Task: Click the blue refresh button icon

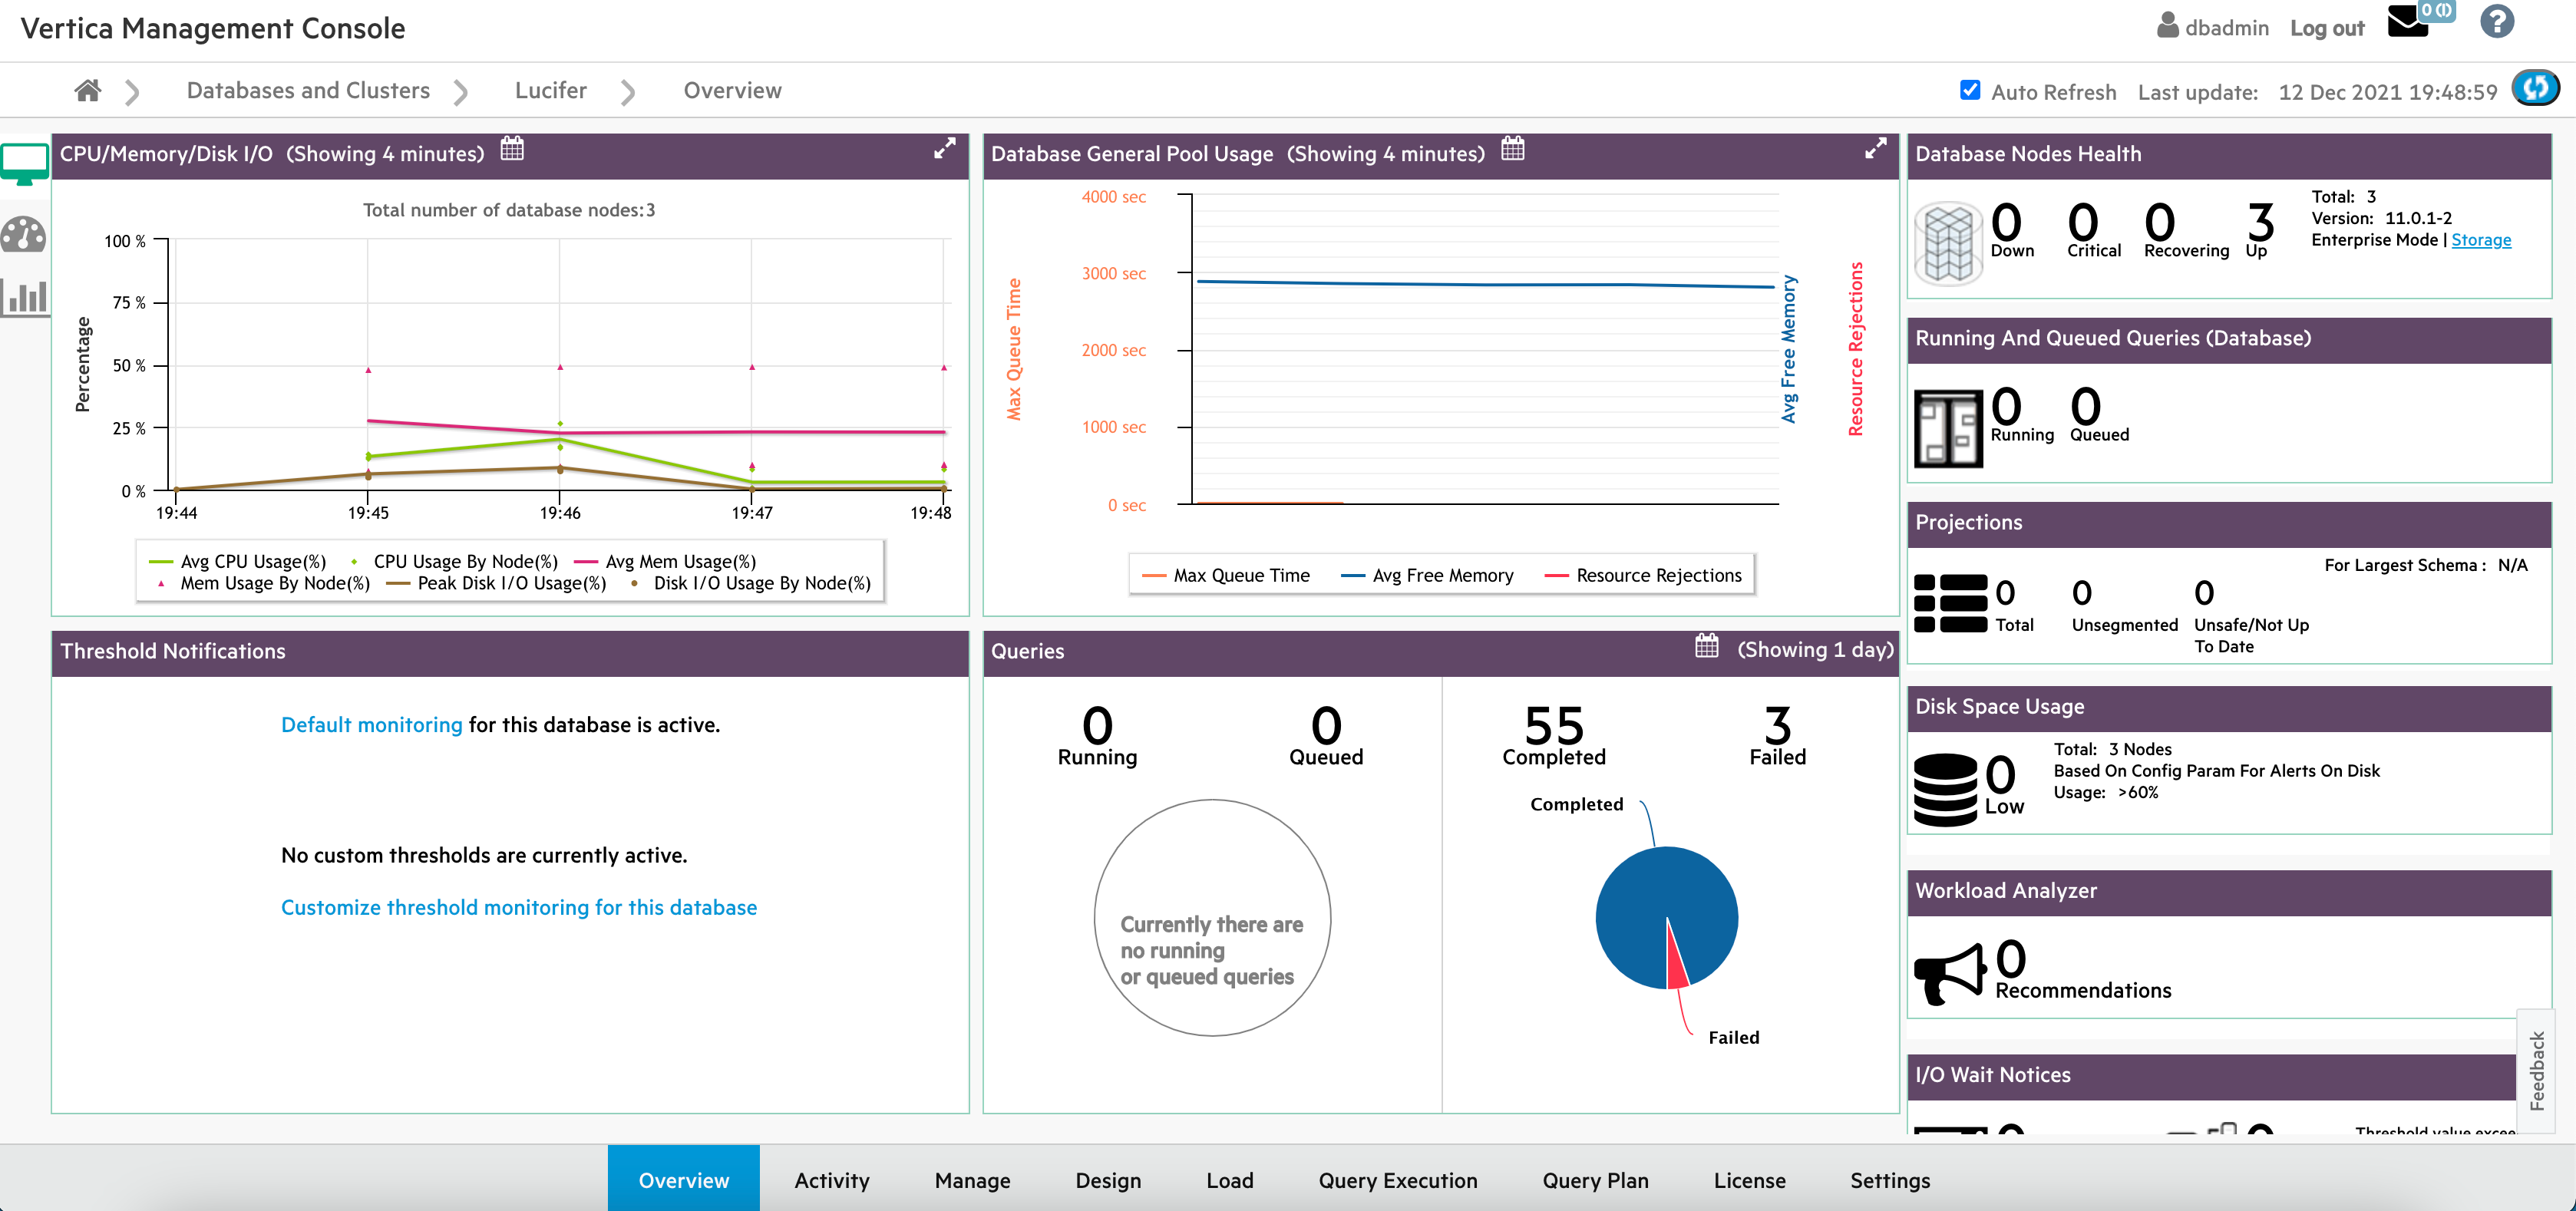Action: [x=2535, y=89]
